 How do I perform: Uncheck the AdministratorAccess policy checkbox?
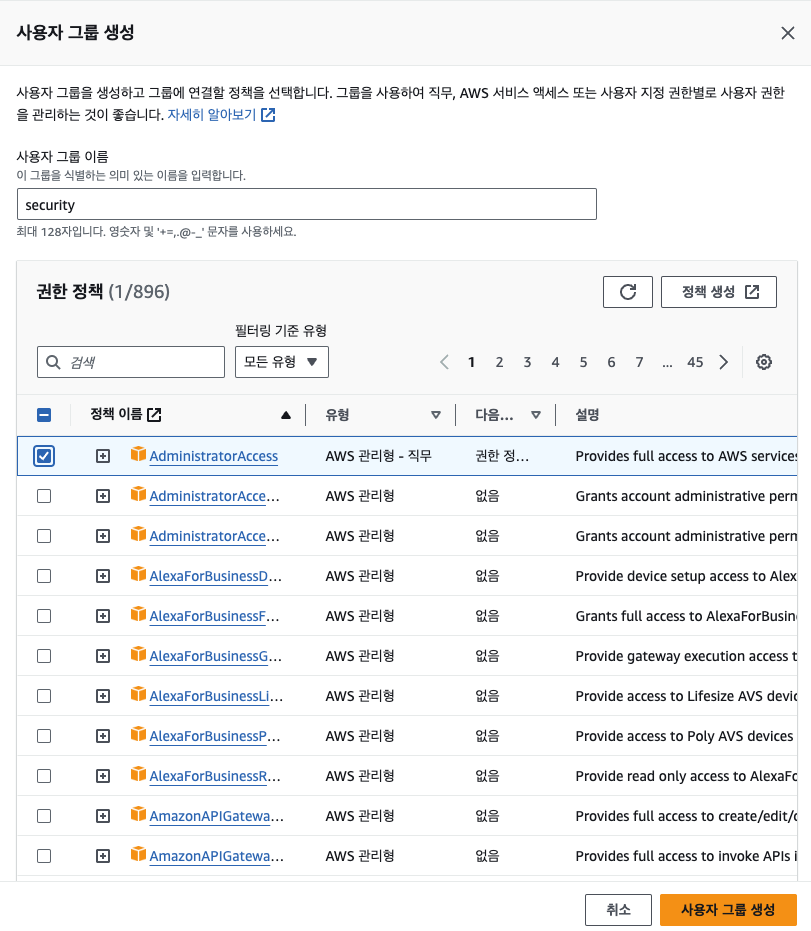(x=44, y=456)
